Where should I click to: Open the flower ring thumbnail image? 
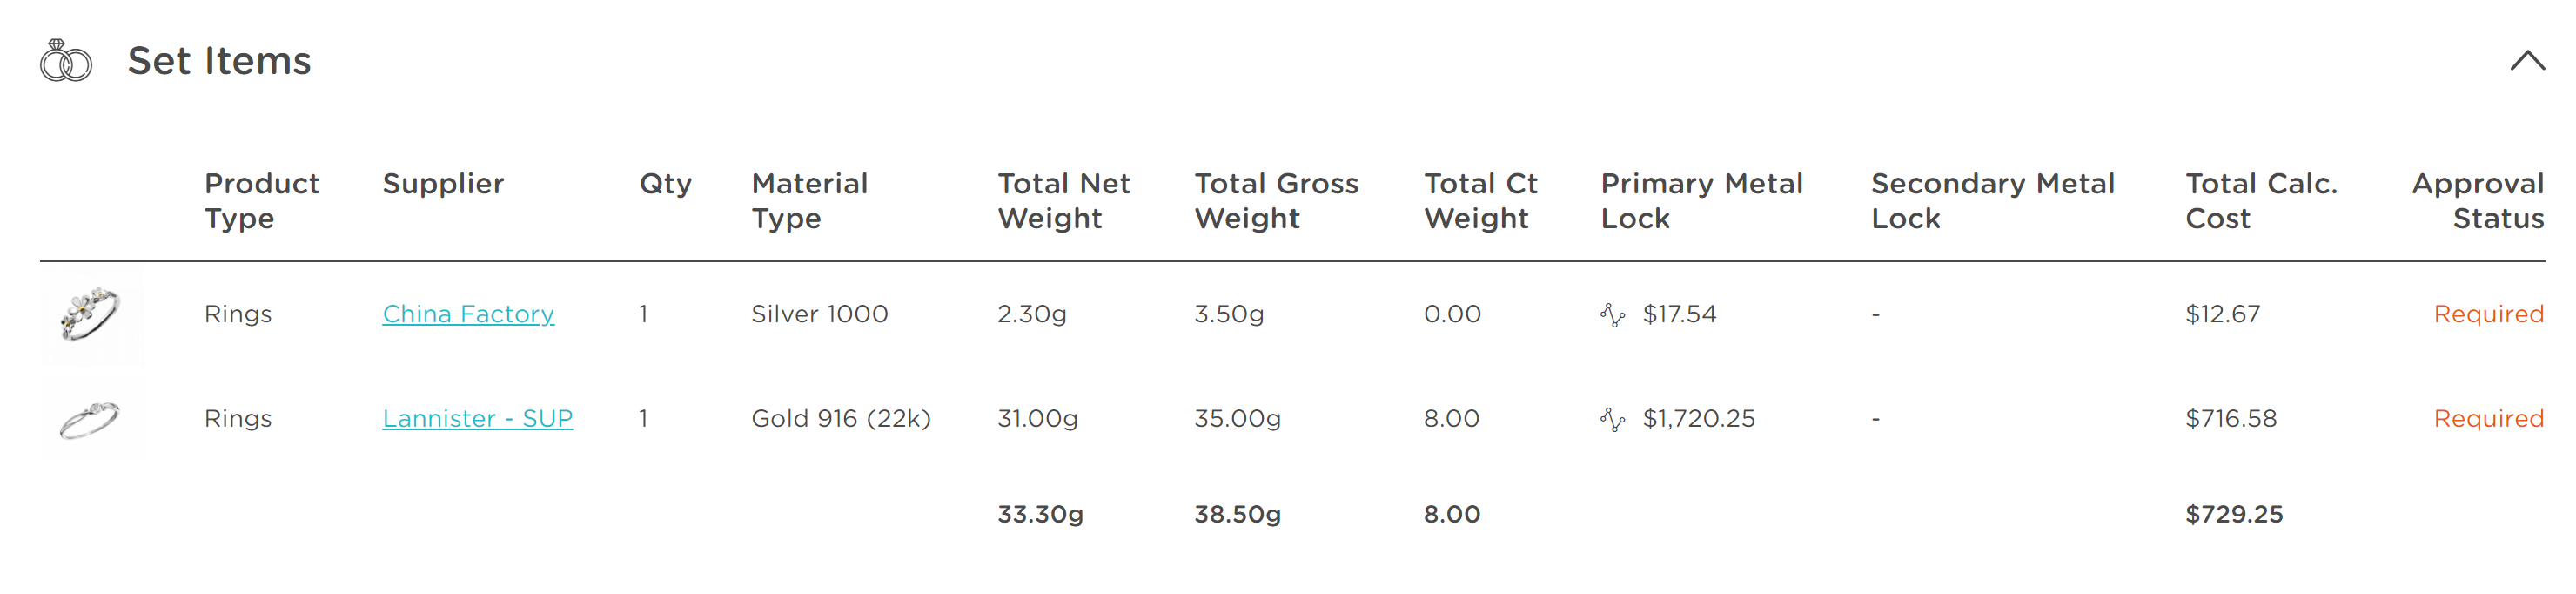pos(91,314)
